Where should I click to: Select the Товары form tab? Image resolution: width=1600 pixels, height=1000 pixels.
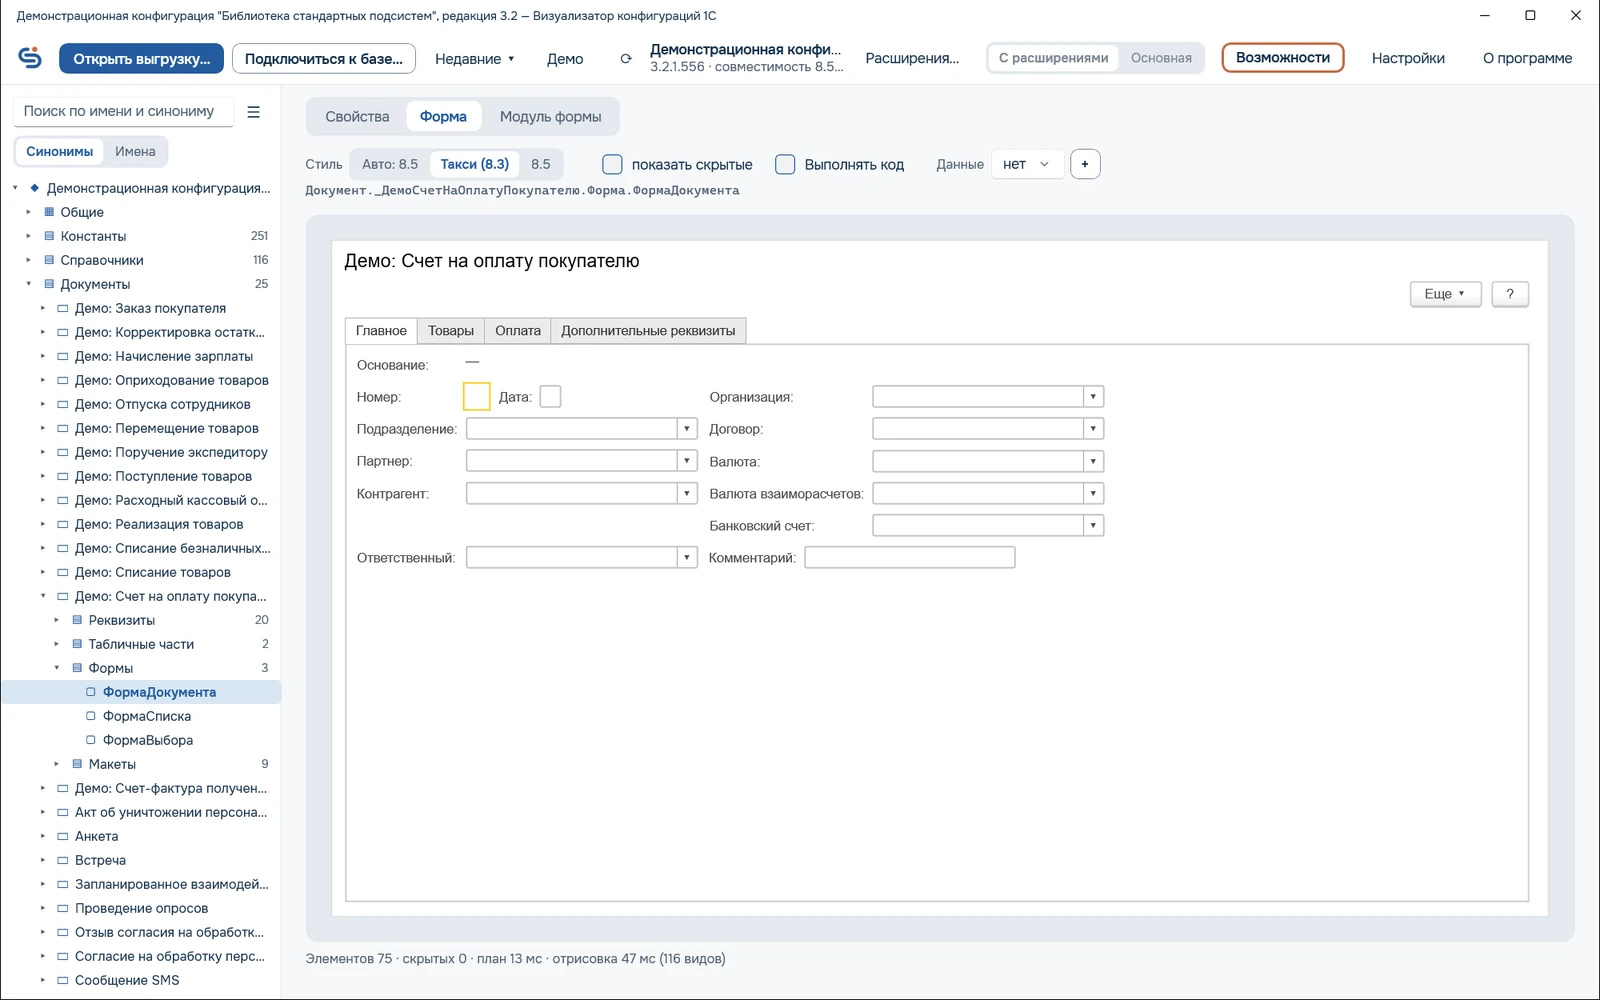tap(451, 331)
